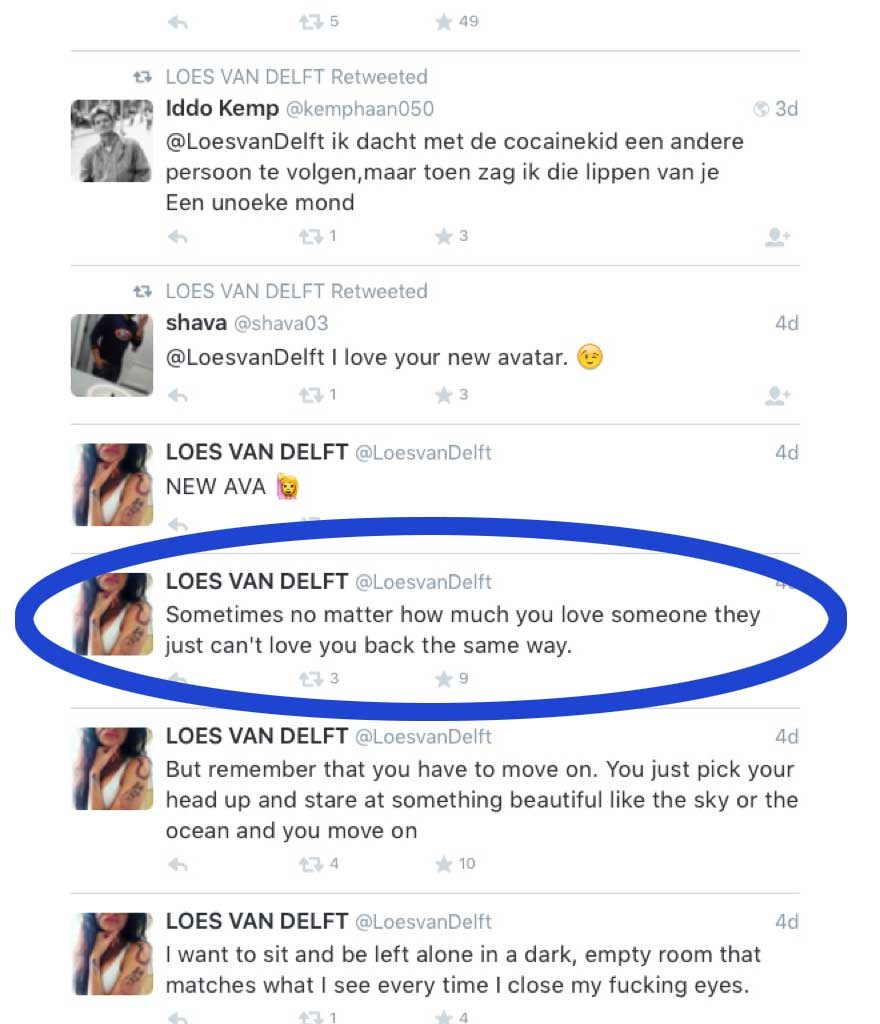Reply to shava's avatar tweet

pyautogui.click(x=178, y=395)
